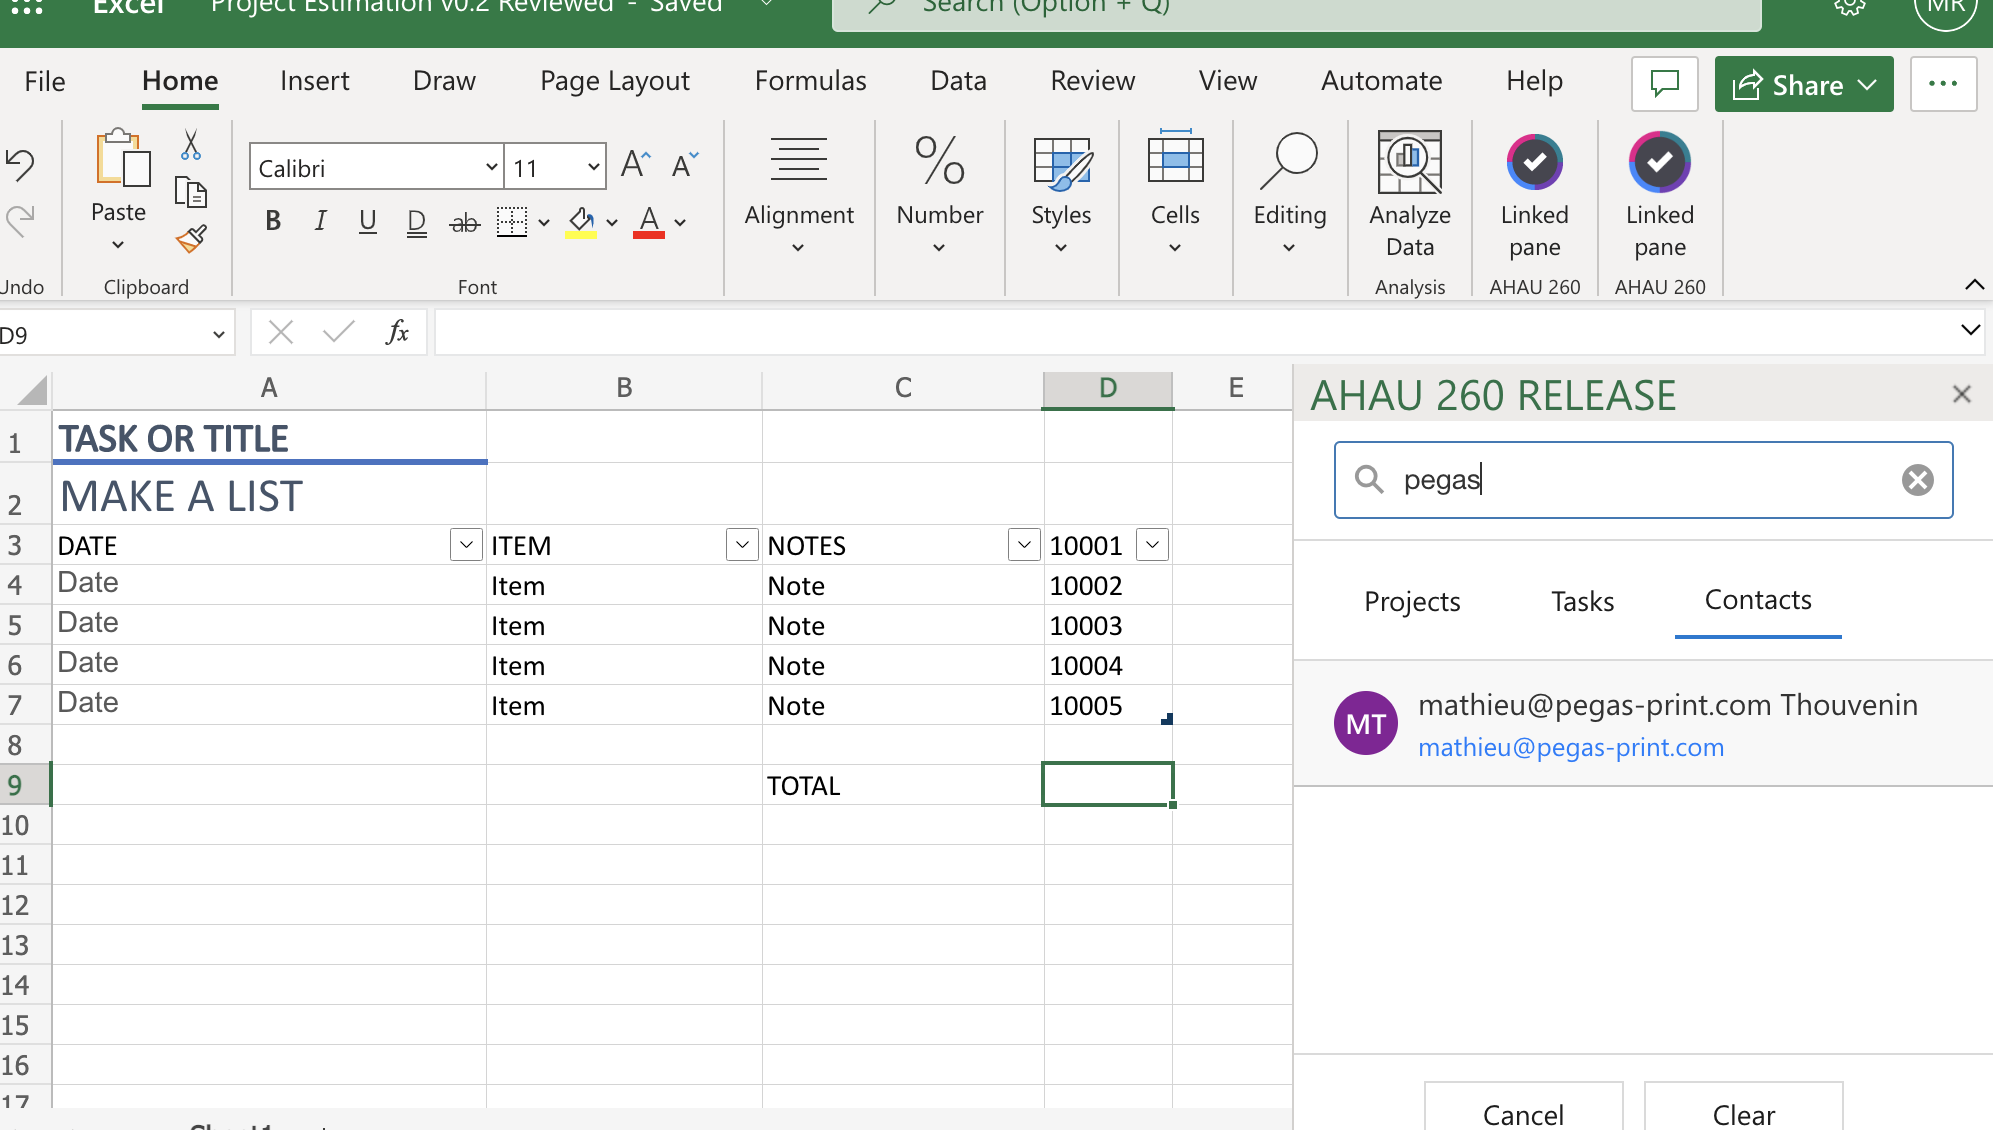2010x1130 pixels.
Task: Click the Undo arrow icon
Action: pos(20,164)
